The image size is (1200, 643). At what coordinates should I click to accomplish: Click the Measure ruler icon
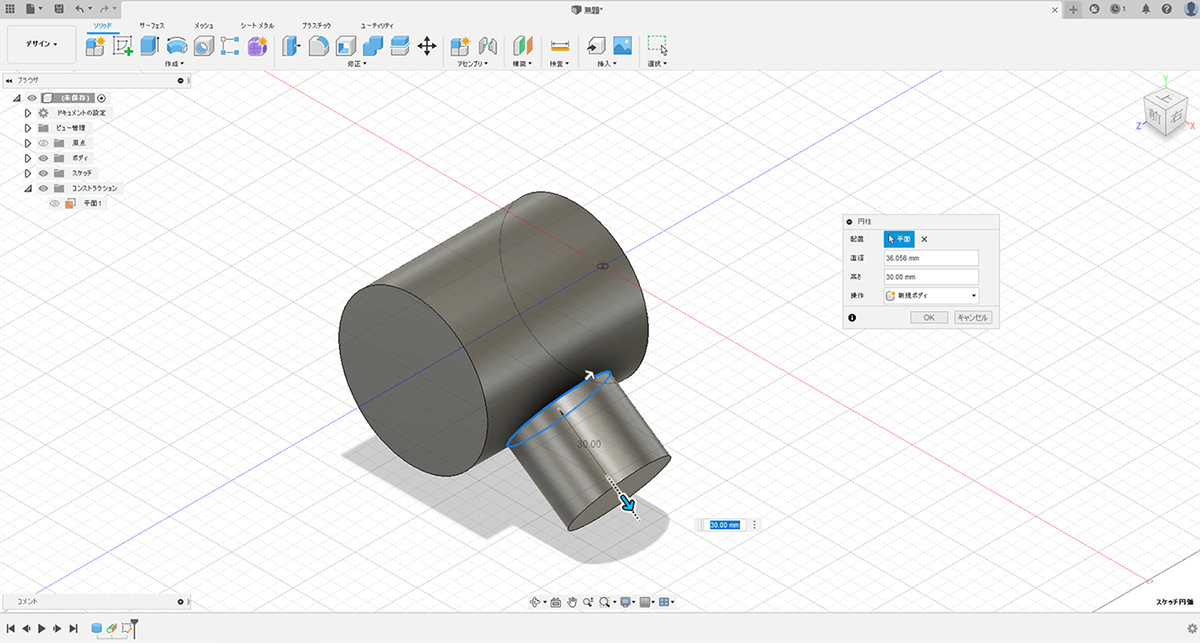(559, 45)
